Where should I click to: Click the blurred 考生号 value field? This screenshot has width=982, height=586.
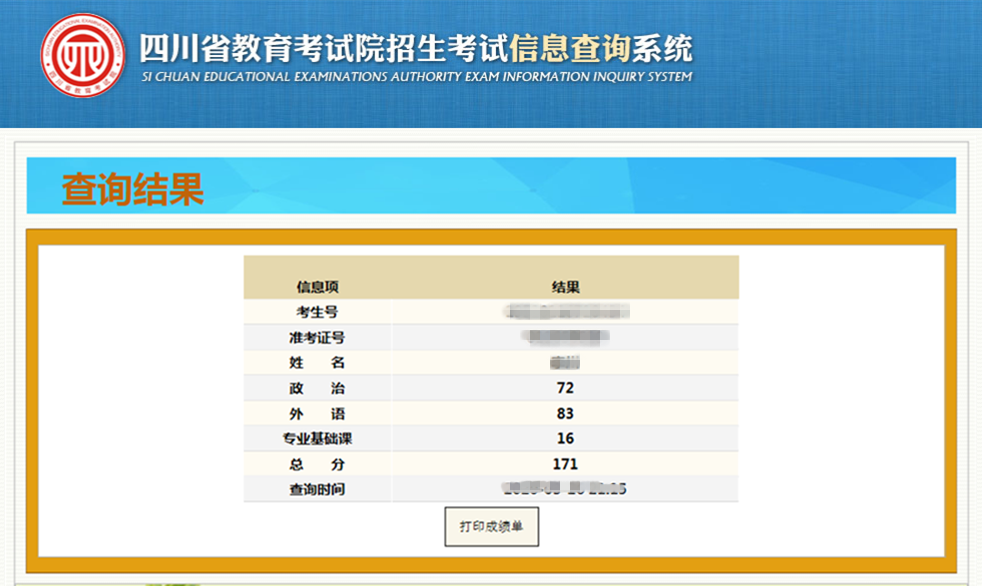point(564,312)
